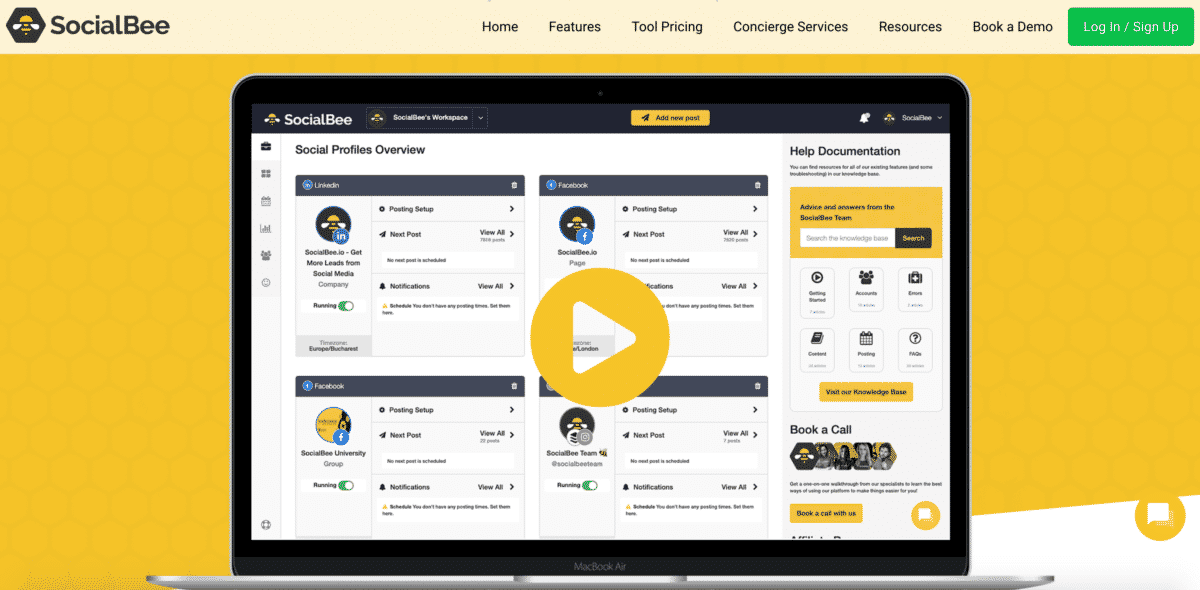Click the SocialBee logo inside the app header
The width and height of the screenshot is (1200, 590).
tap(308, 118)
